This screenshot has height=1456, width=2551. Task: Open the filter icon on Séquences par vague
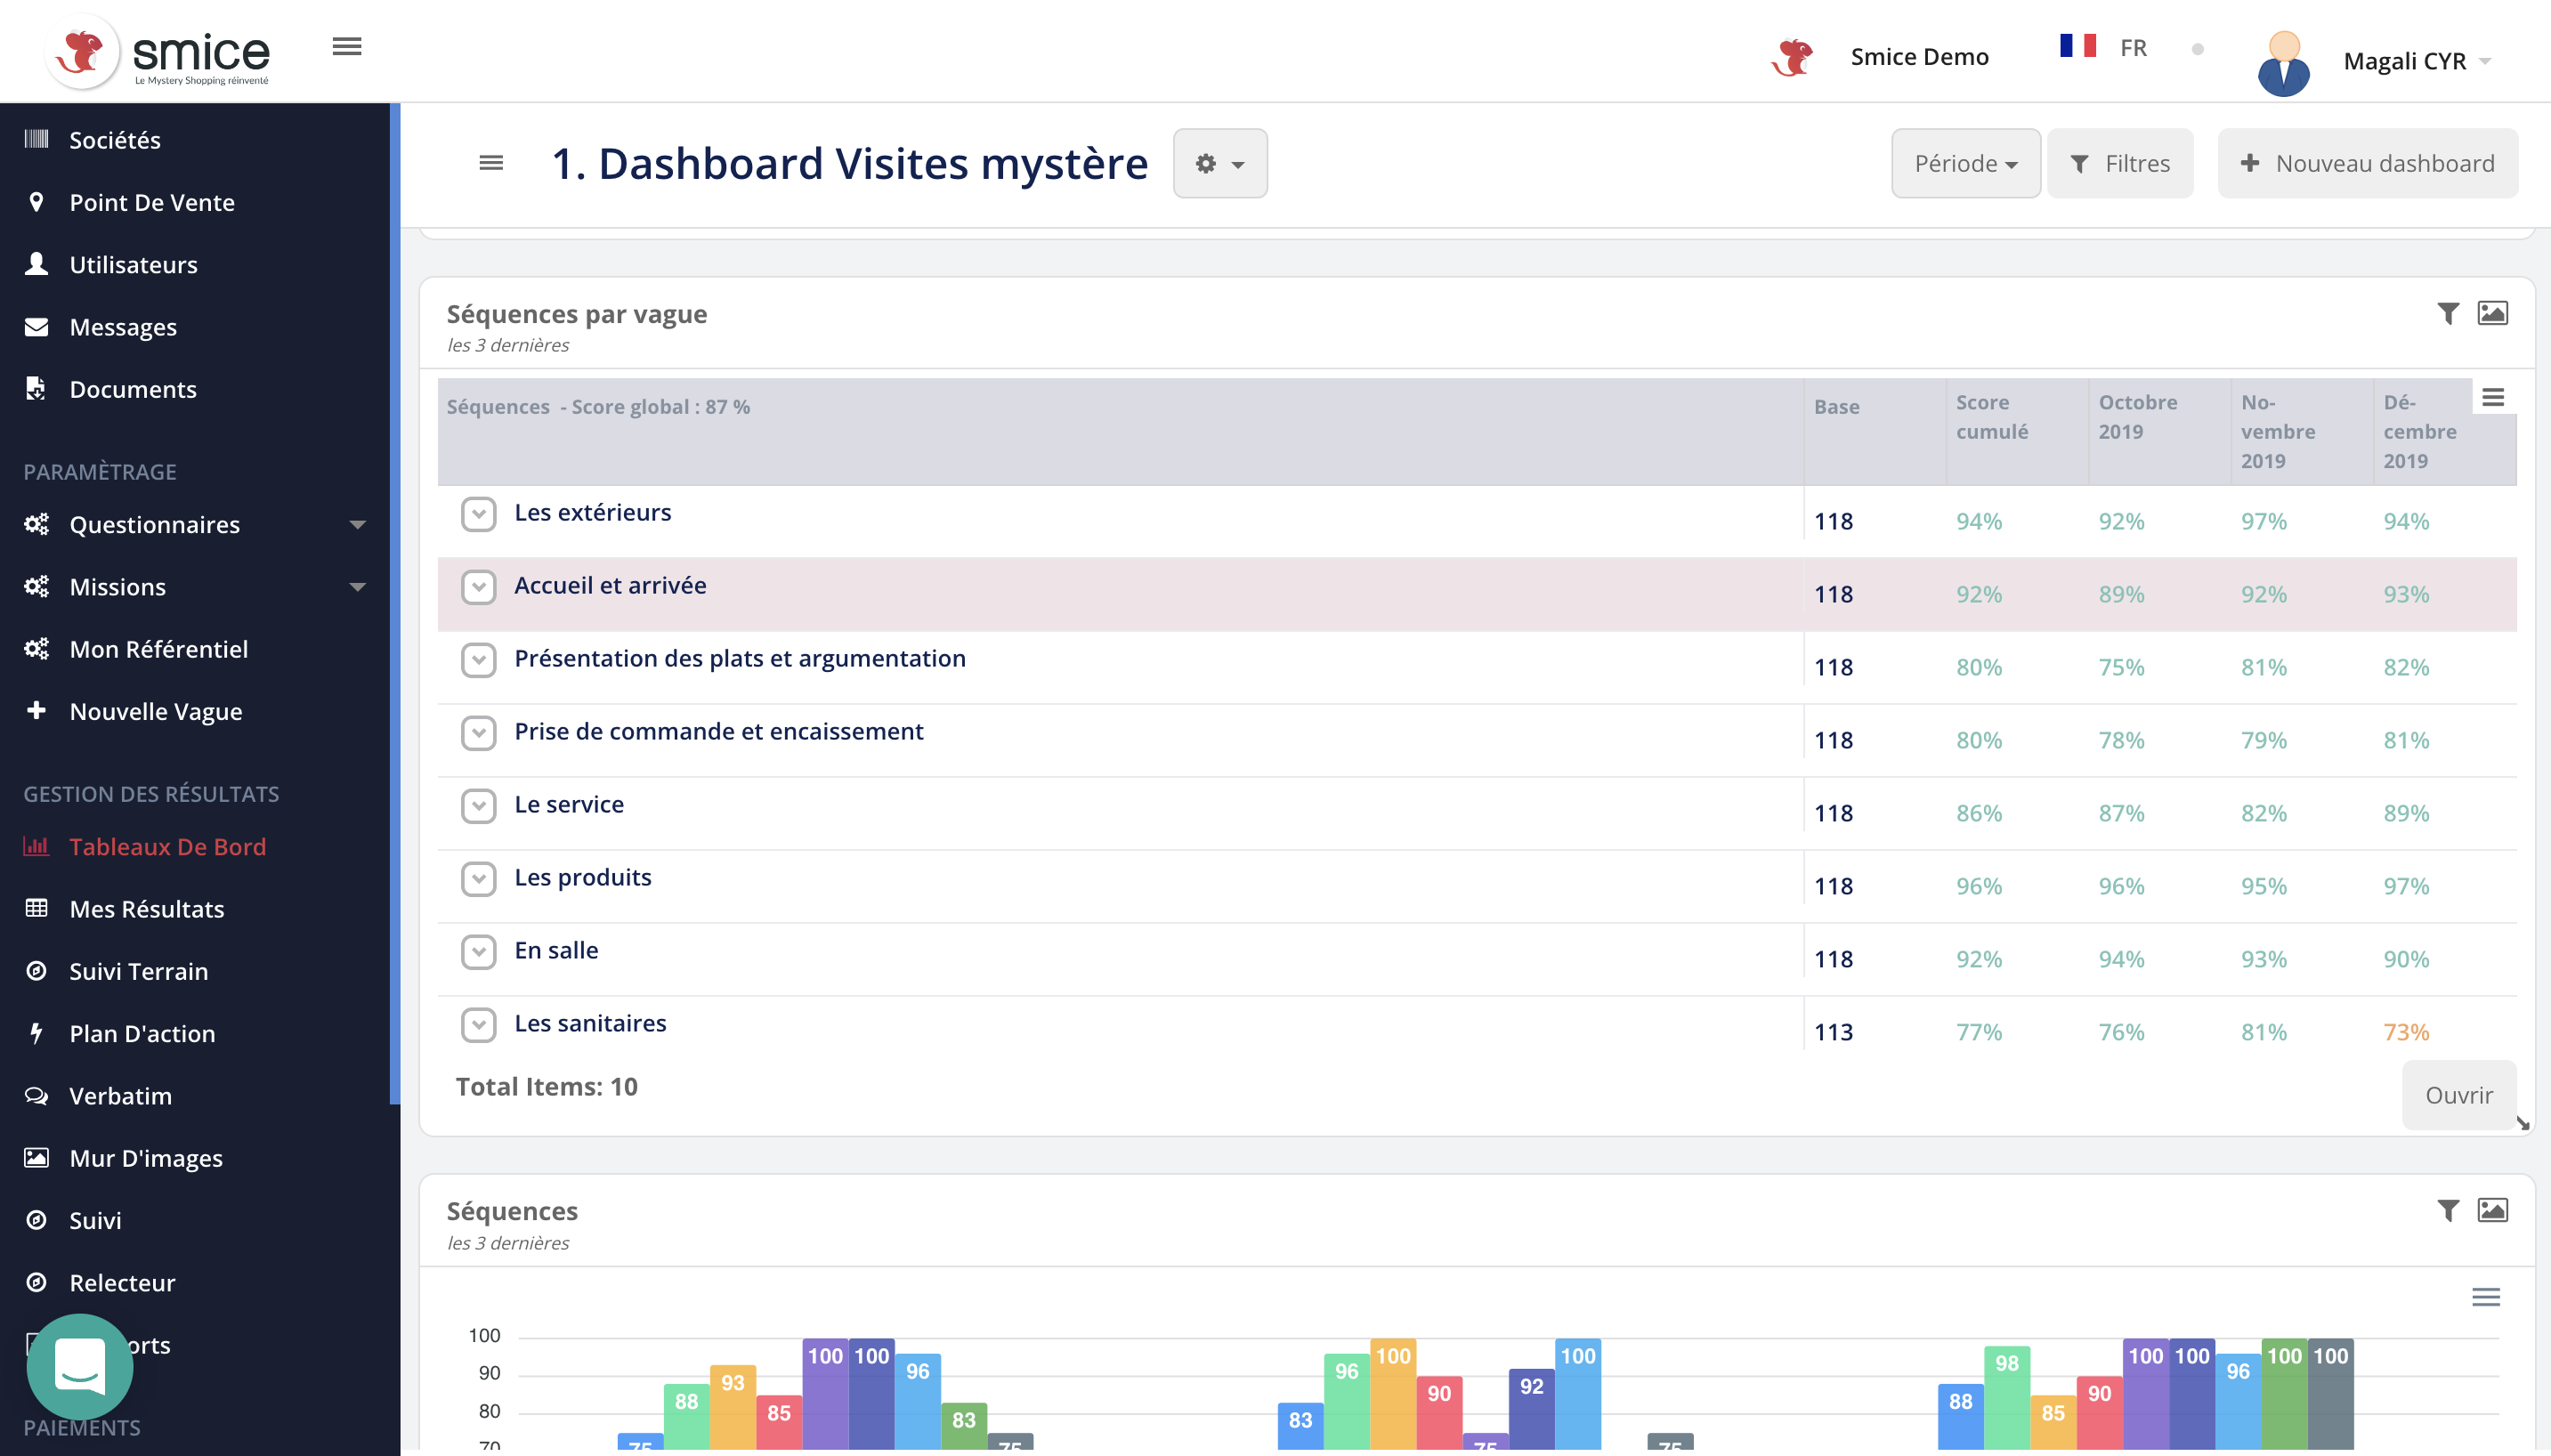click(x=2447, y=313)
